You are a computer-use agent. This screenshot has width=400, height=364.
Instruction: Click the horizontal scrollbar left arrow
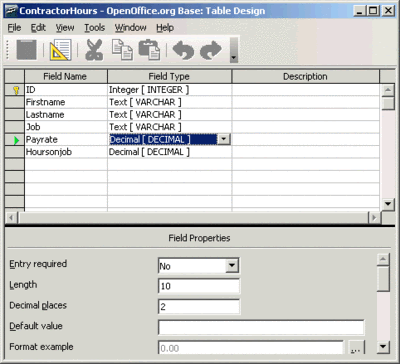[x=11, y=218]
